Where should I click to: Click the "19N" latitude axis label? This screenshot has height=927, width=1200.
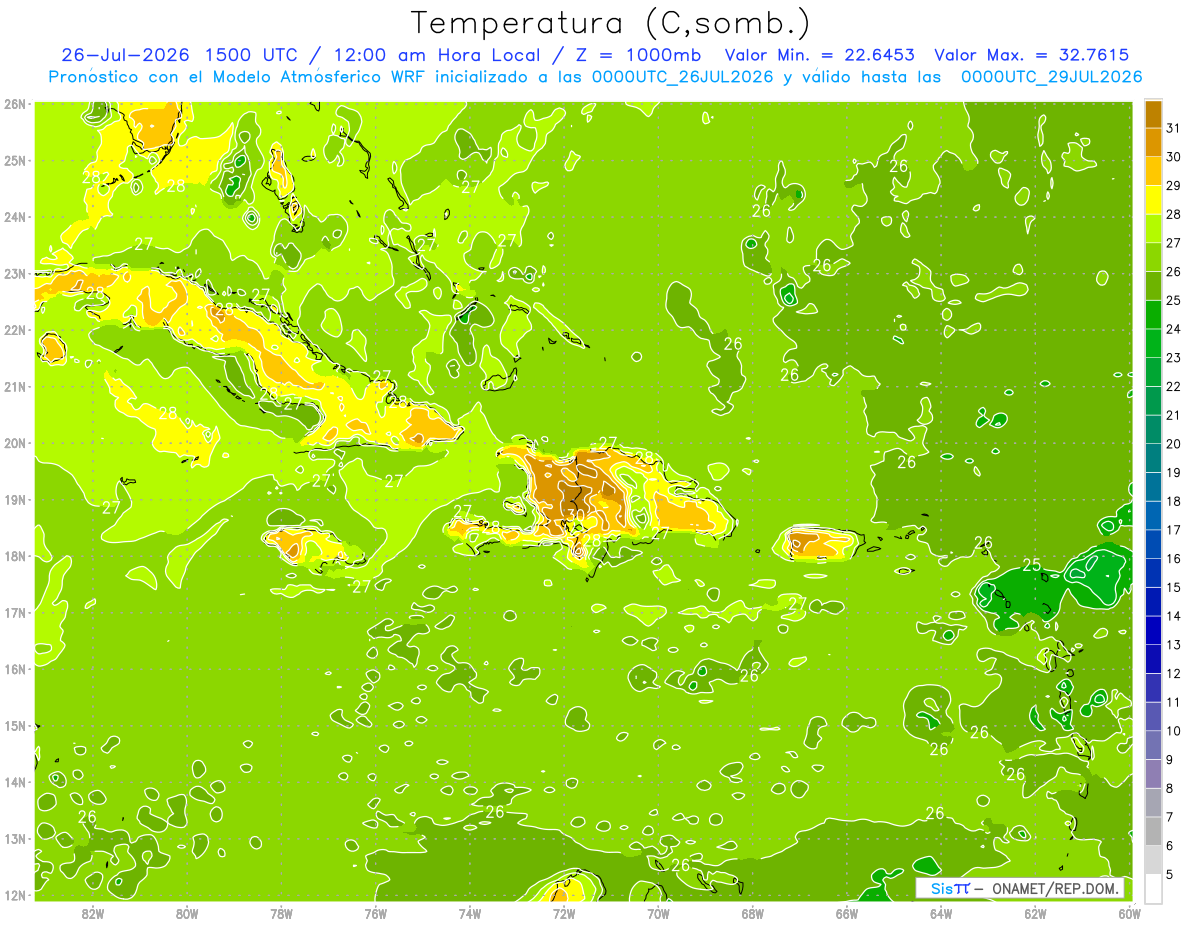pyautogui.click(x=14, y=499)
